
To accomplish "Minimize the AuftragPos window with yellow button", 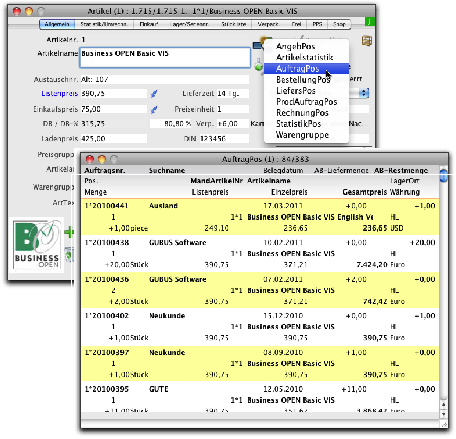I will point(102,159).
